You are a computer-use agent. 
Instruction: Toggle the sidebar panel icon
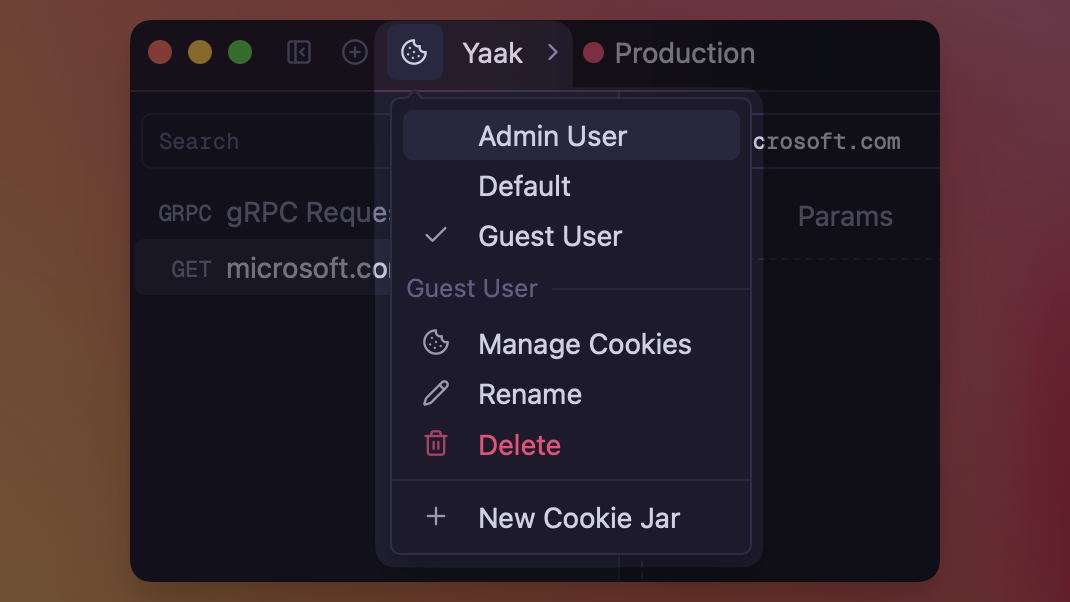point(299,52)
